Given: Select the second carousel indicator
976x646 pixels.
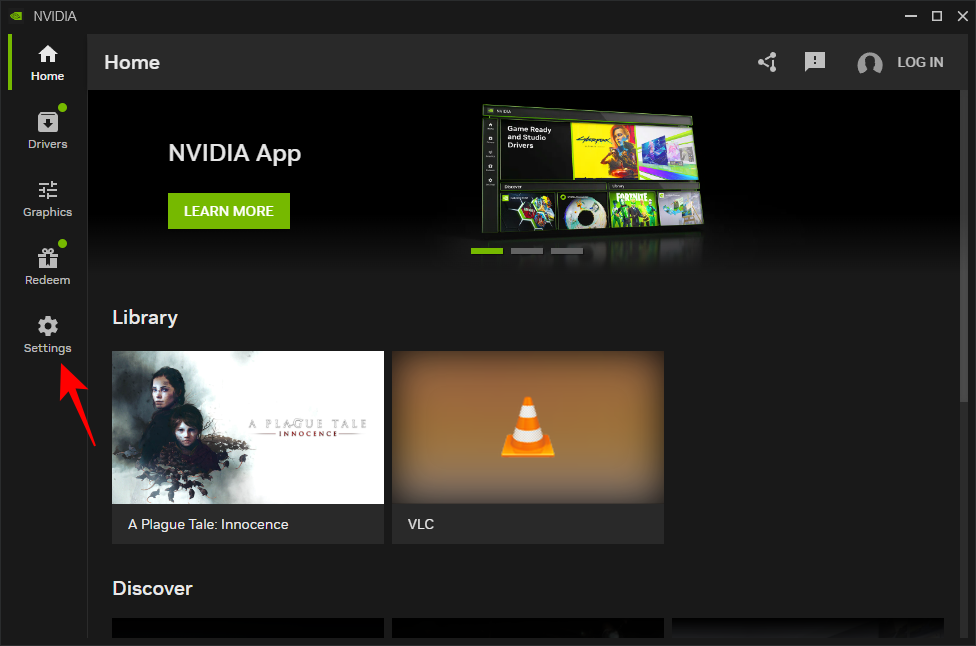Looking at the screenshot, I should tap(527, 251).
